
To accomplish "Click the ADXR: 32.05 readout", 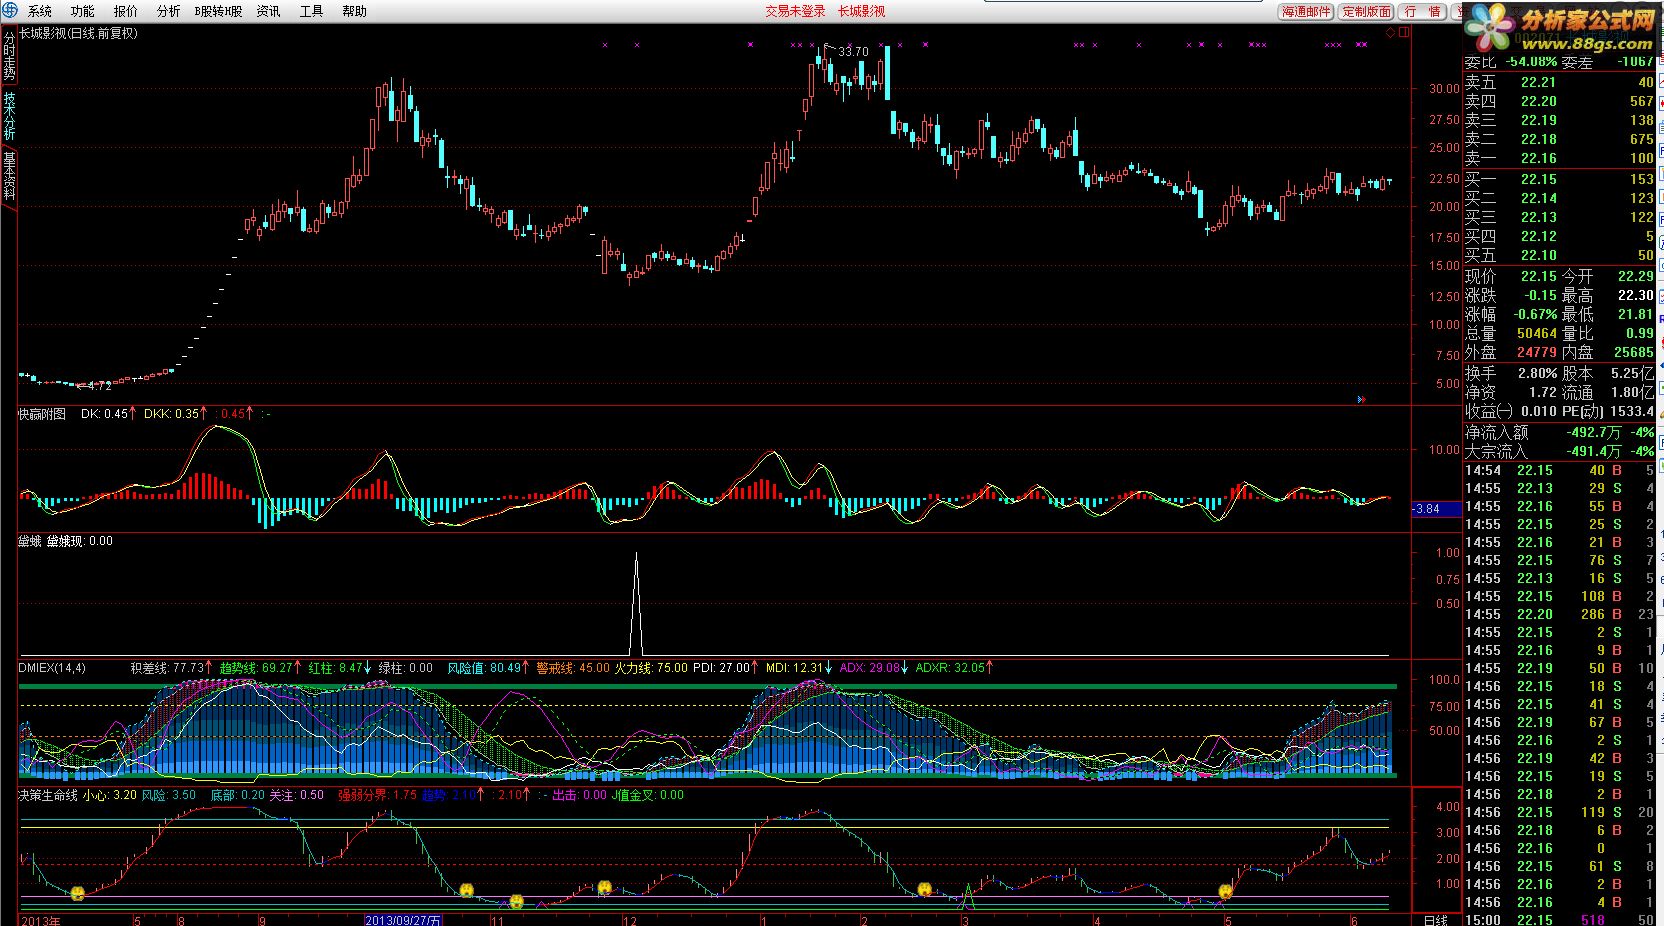I will (954, 668).
